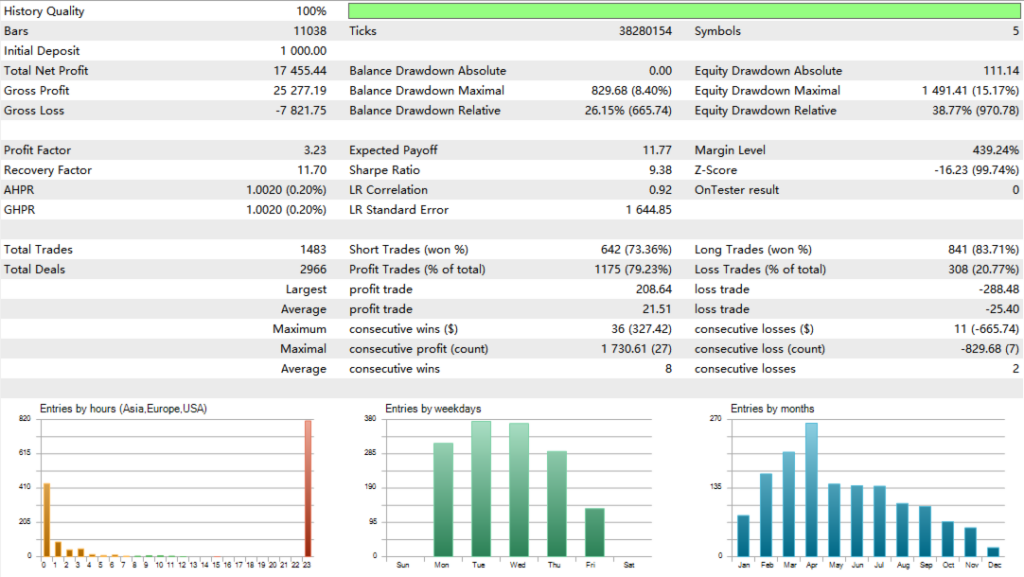1024x577 pixels.
Task: Select the Z-Score value -16.23 (99.74%)
Action: click(976, 170)
